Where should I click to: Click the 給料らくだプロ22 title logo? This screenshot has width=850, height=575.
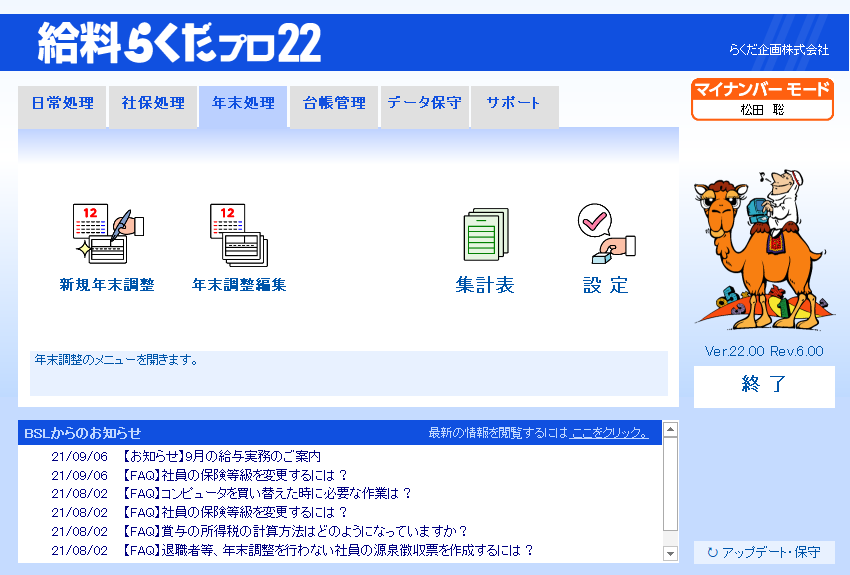[179, 42]
